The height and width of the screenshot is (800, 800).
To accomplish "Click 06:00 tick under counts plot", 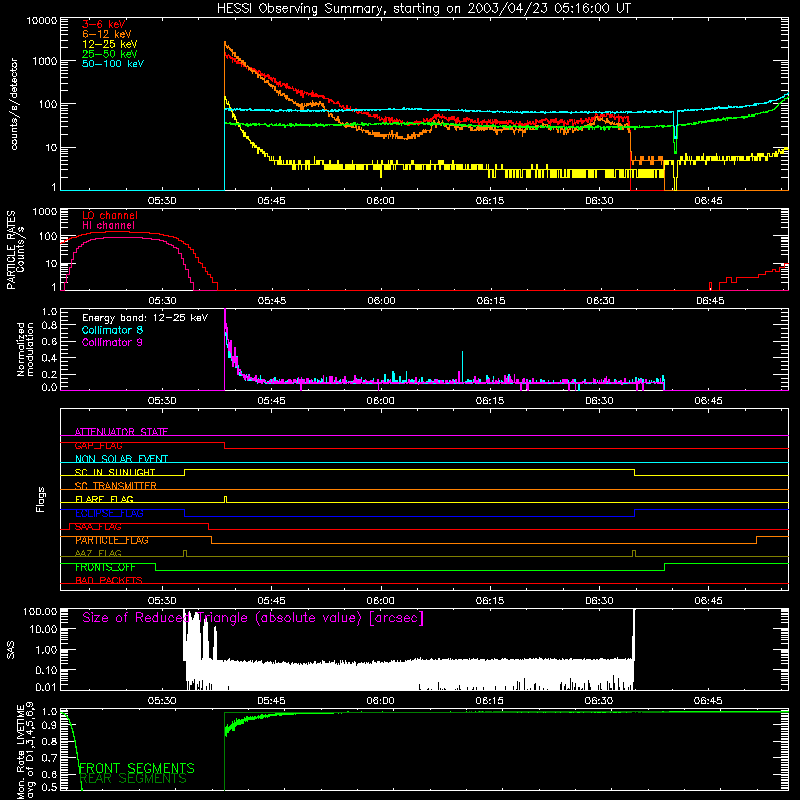I will (381, 201).
